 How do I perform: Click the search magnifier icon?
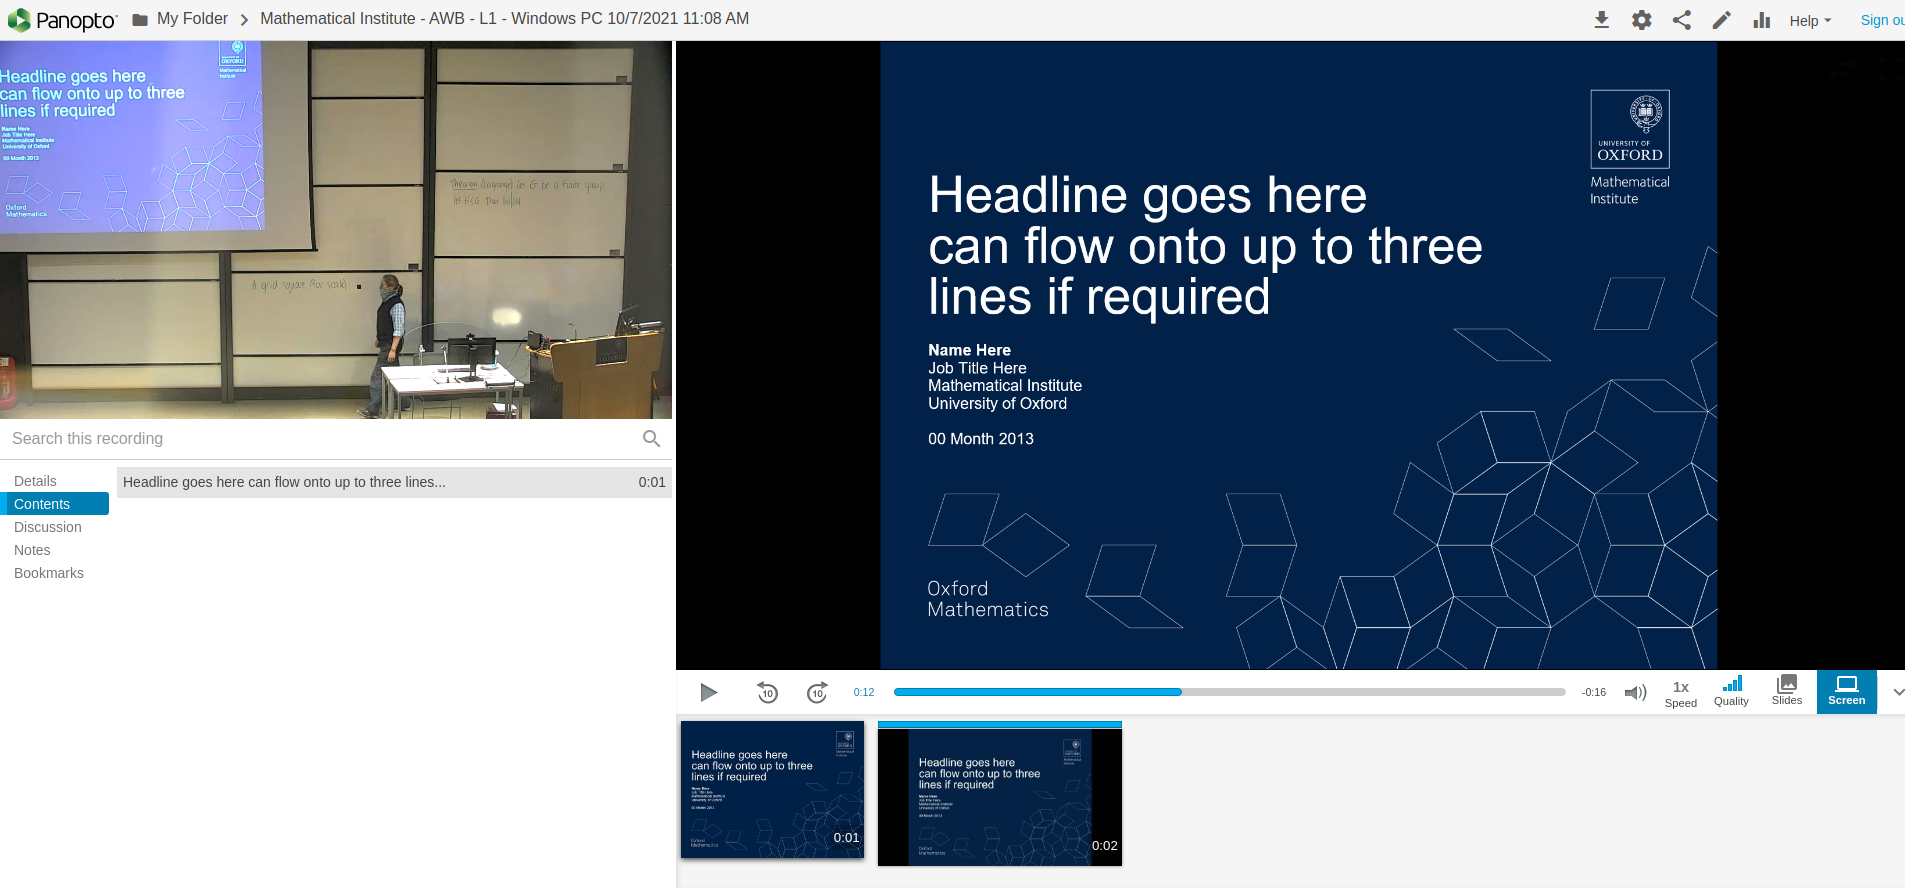[x=651, y=438]
